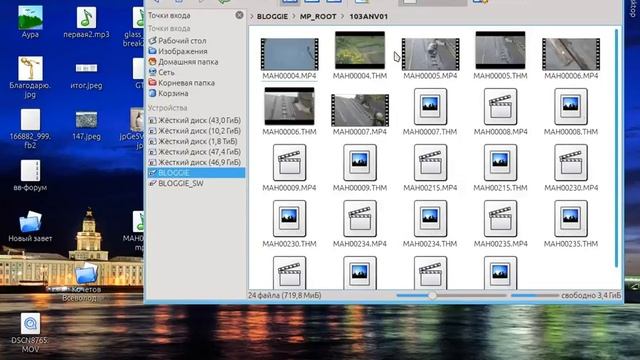
Task: Select 166882_999.fb2 on the desktop
Action: [x=30, y=128]
